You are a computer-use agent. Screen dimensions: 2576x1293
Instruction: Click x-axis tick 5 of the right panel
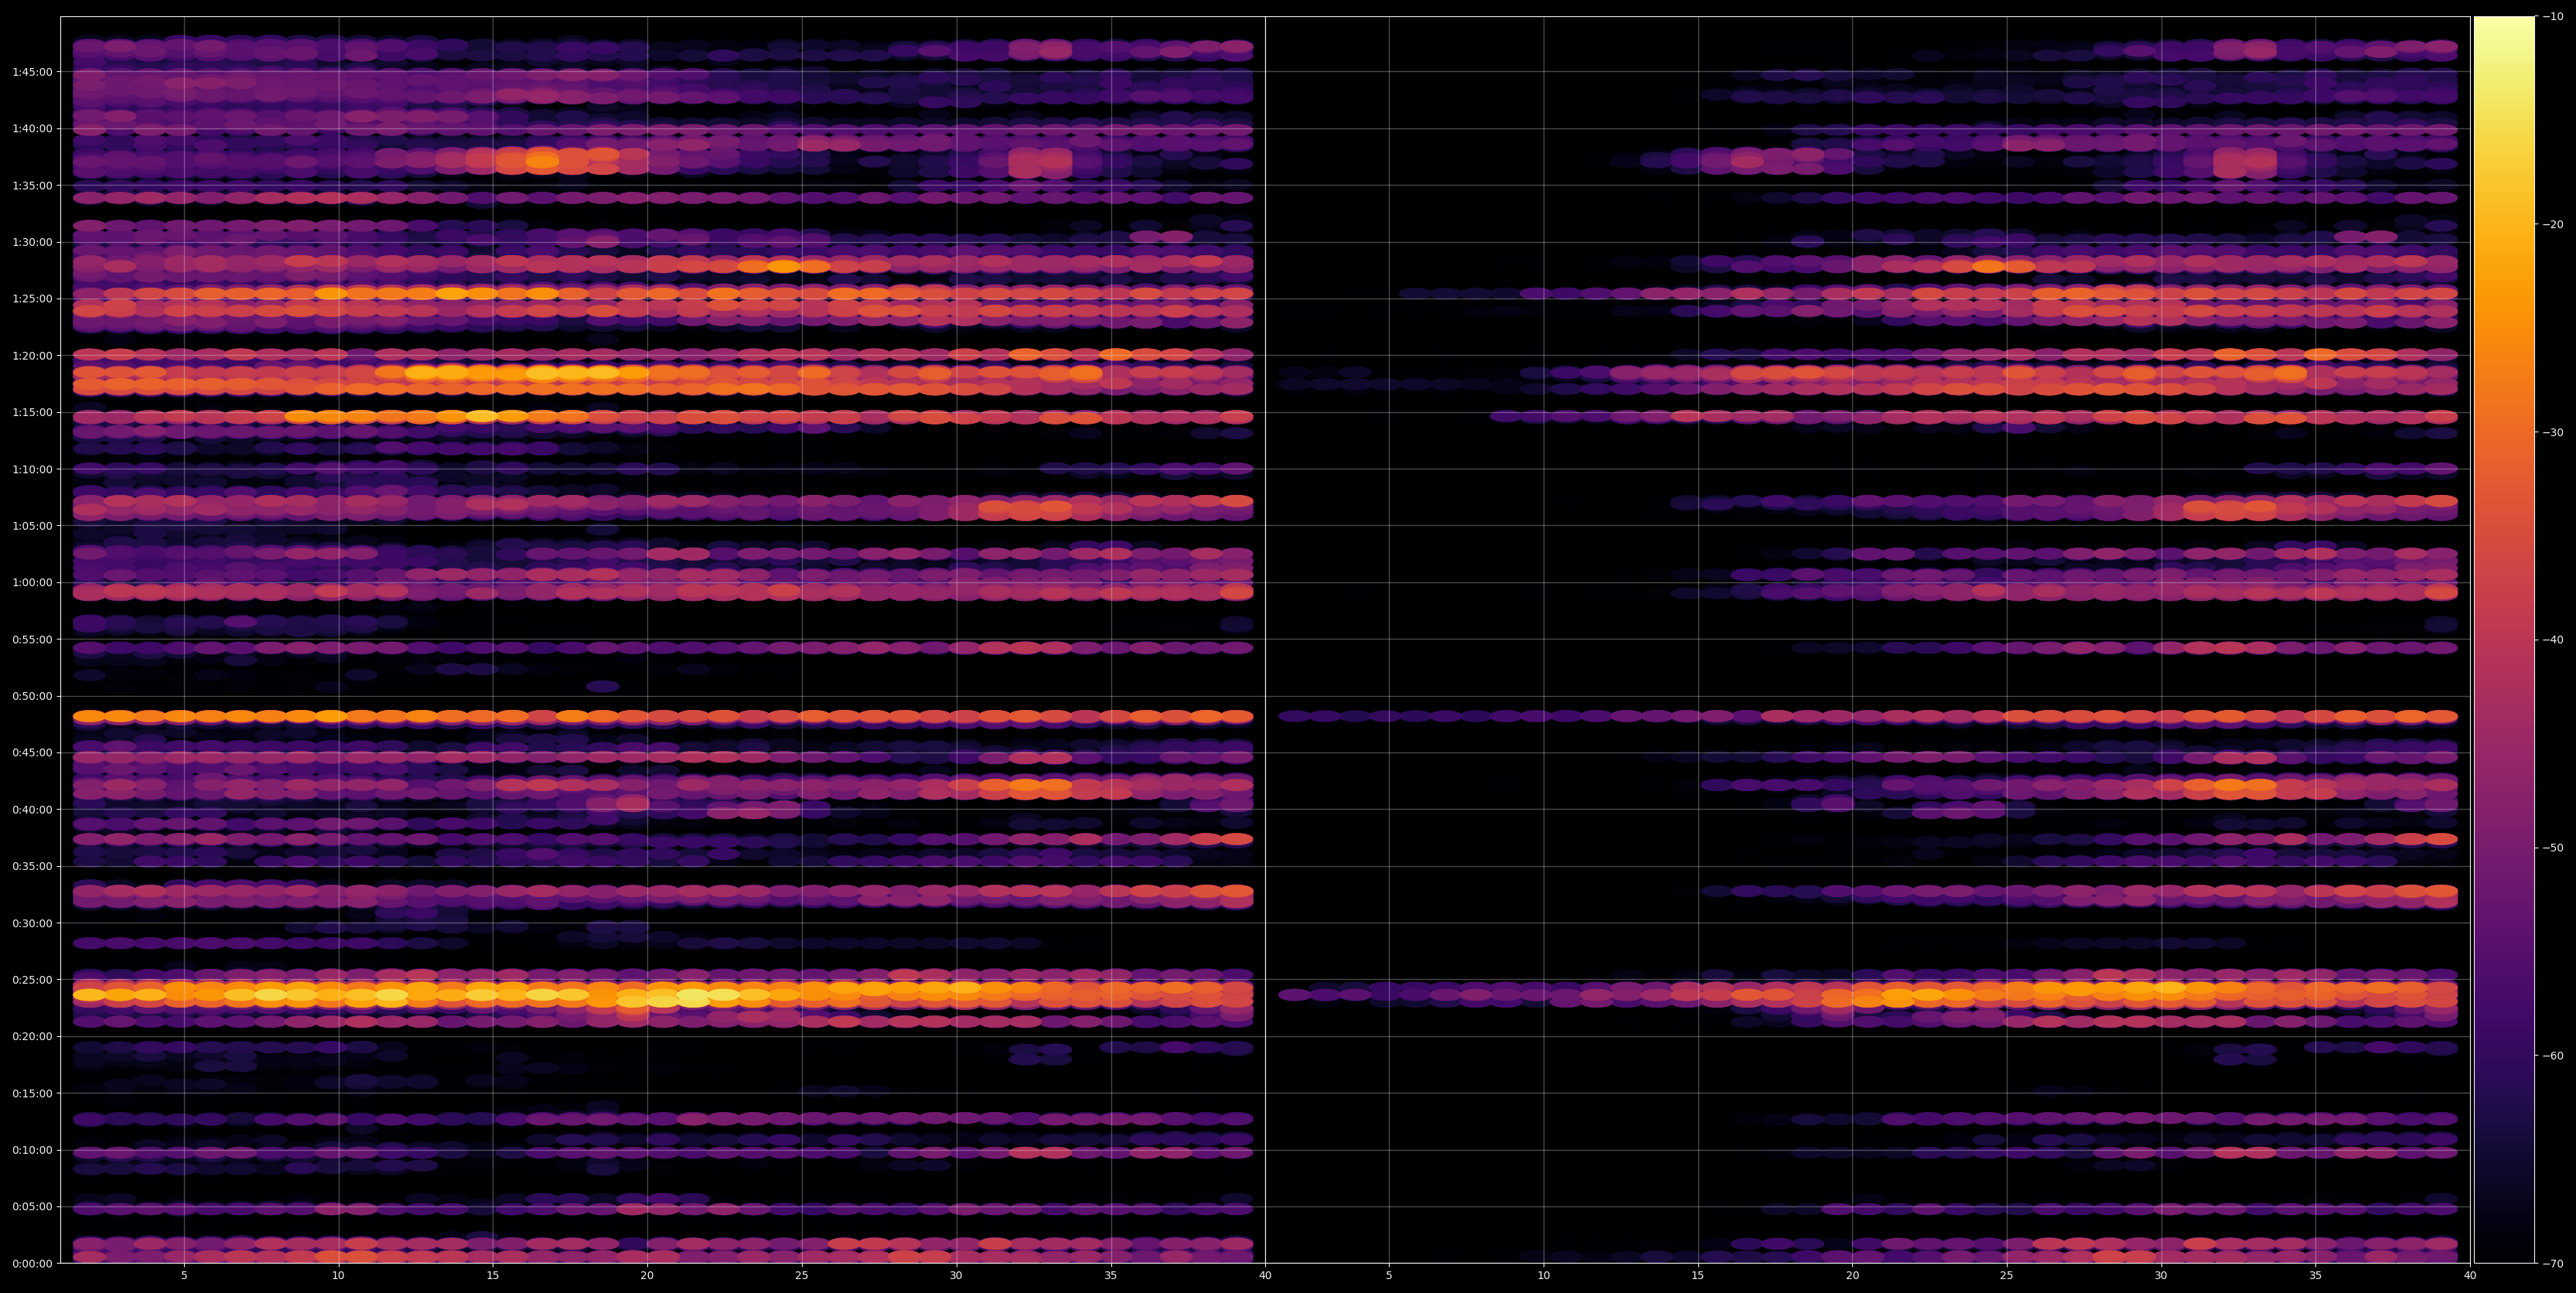(x=1389, y=1275)
